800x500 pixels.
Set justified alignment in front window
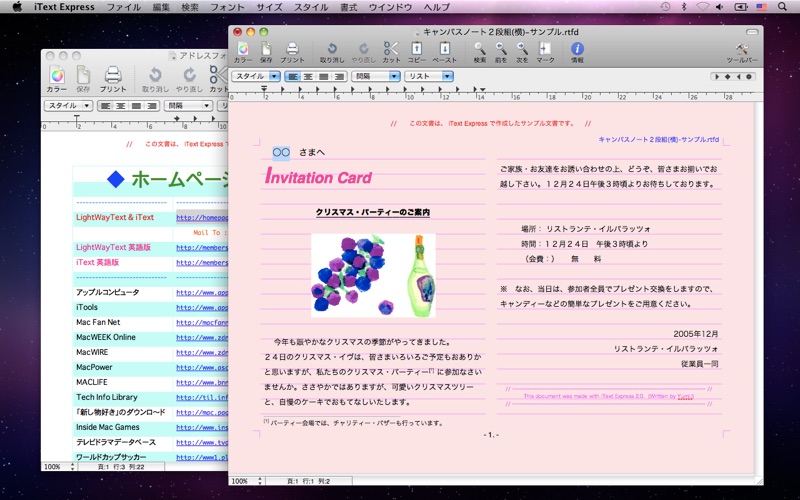323,77
